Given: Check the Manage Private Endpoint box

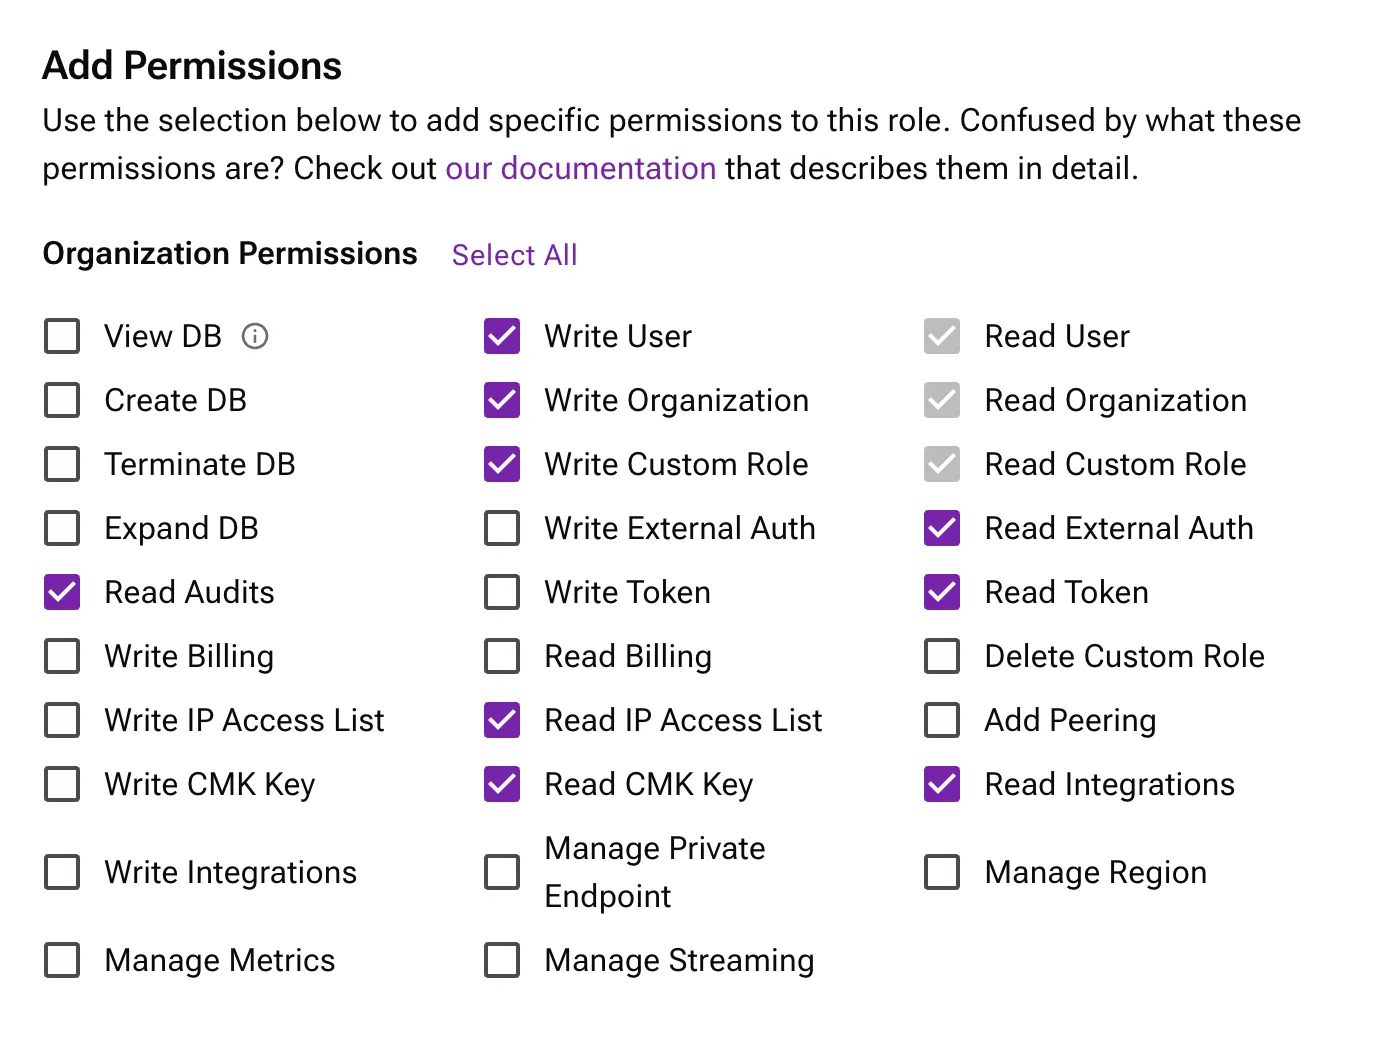Looking at the screenshot, I should [502, 872].
